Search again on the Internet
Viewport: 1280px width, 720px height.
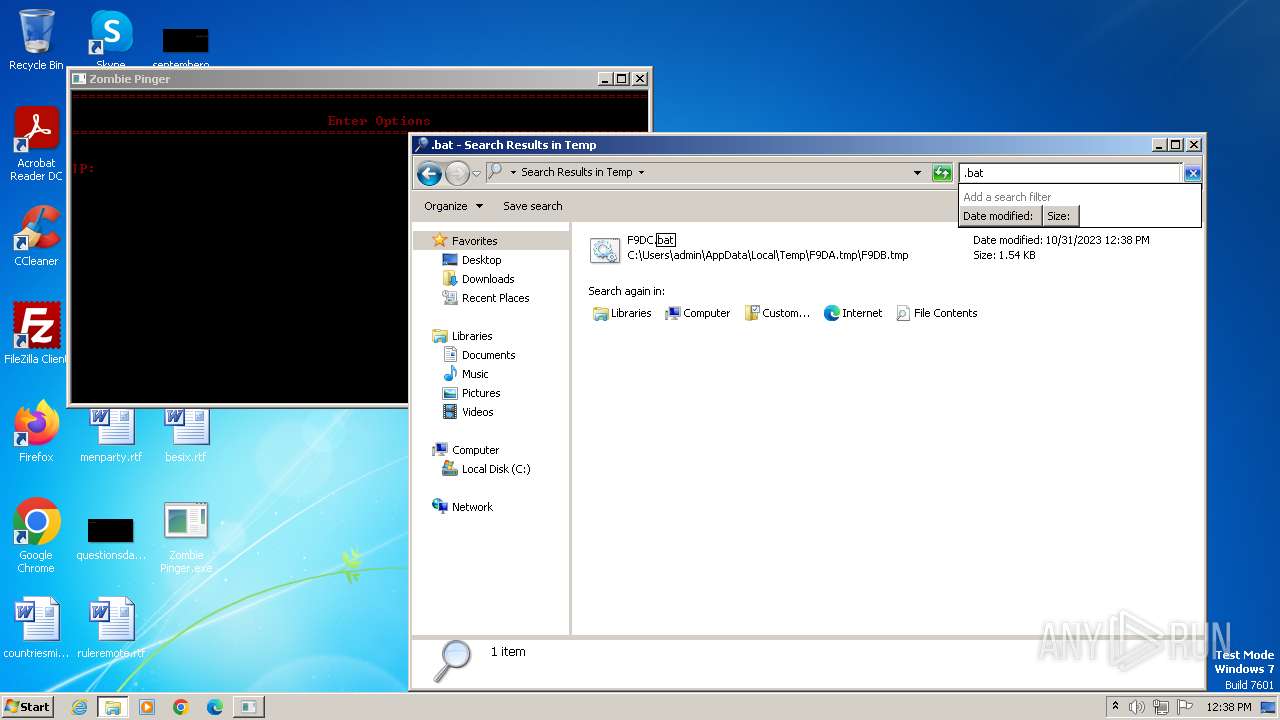point(853,313)
